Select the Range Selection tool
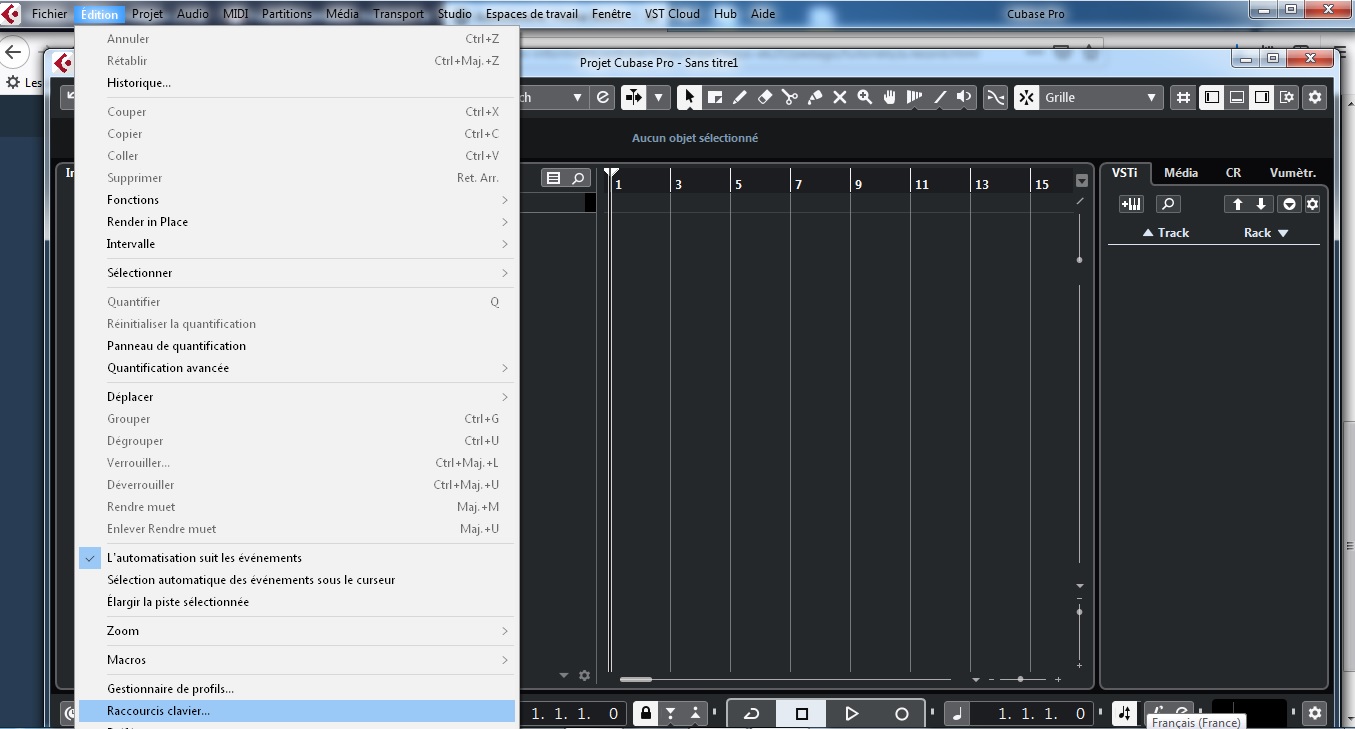 pos(715,97)
